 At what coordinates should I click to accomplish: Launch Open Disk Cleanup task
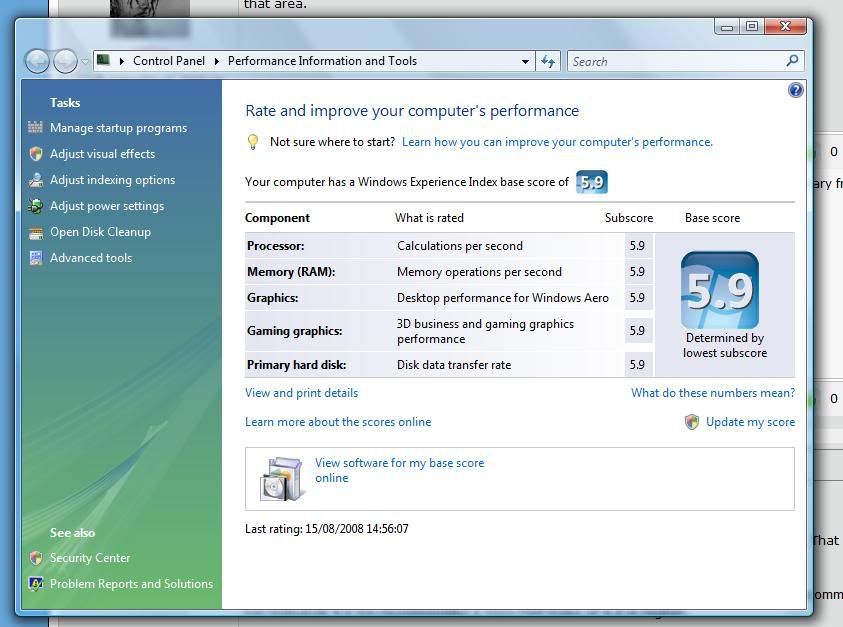pos(101,232)
